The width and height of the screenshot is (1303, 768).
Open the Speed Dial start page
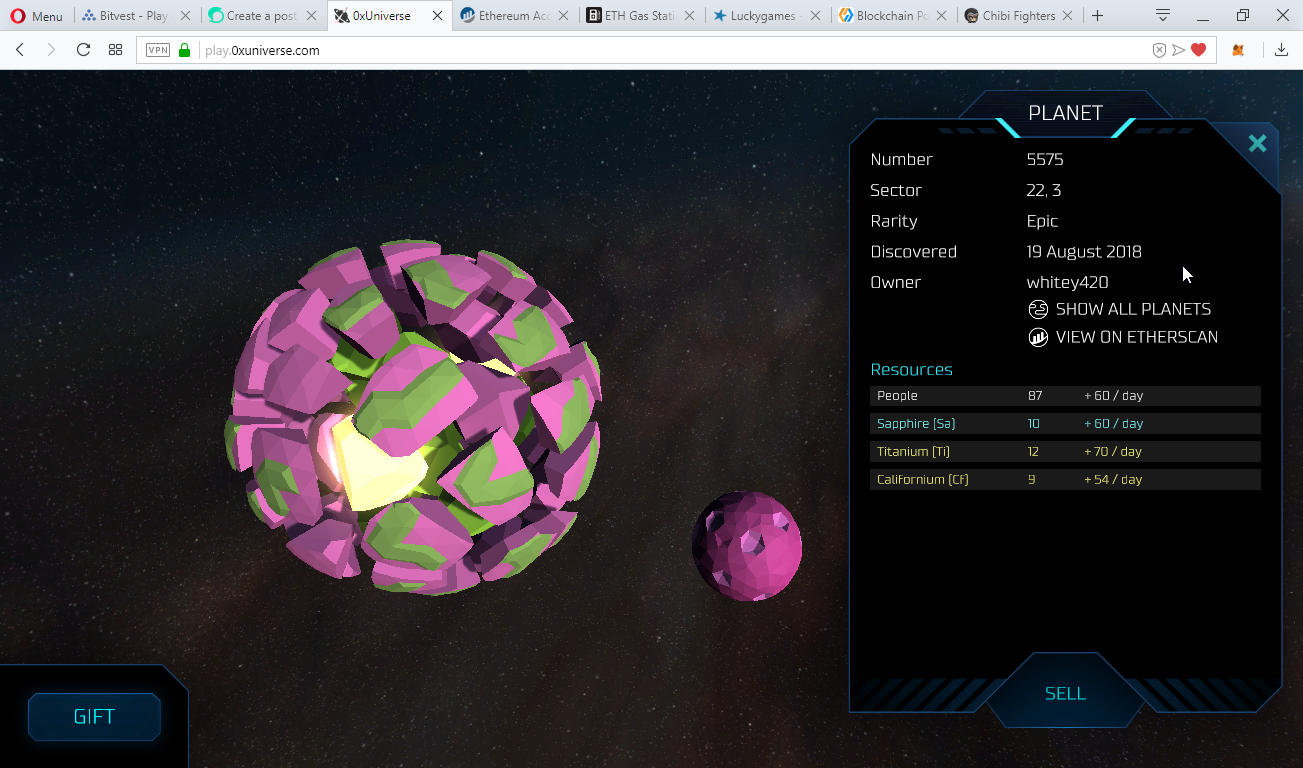tap(115, 50)
